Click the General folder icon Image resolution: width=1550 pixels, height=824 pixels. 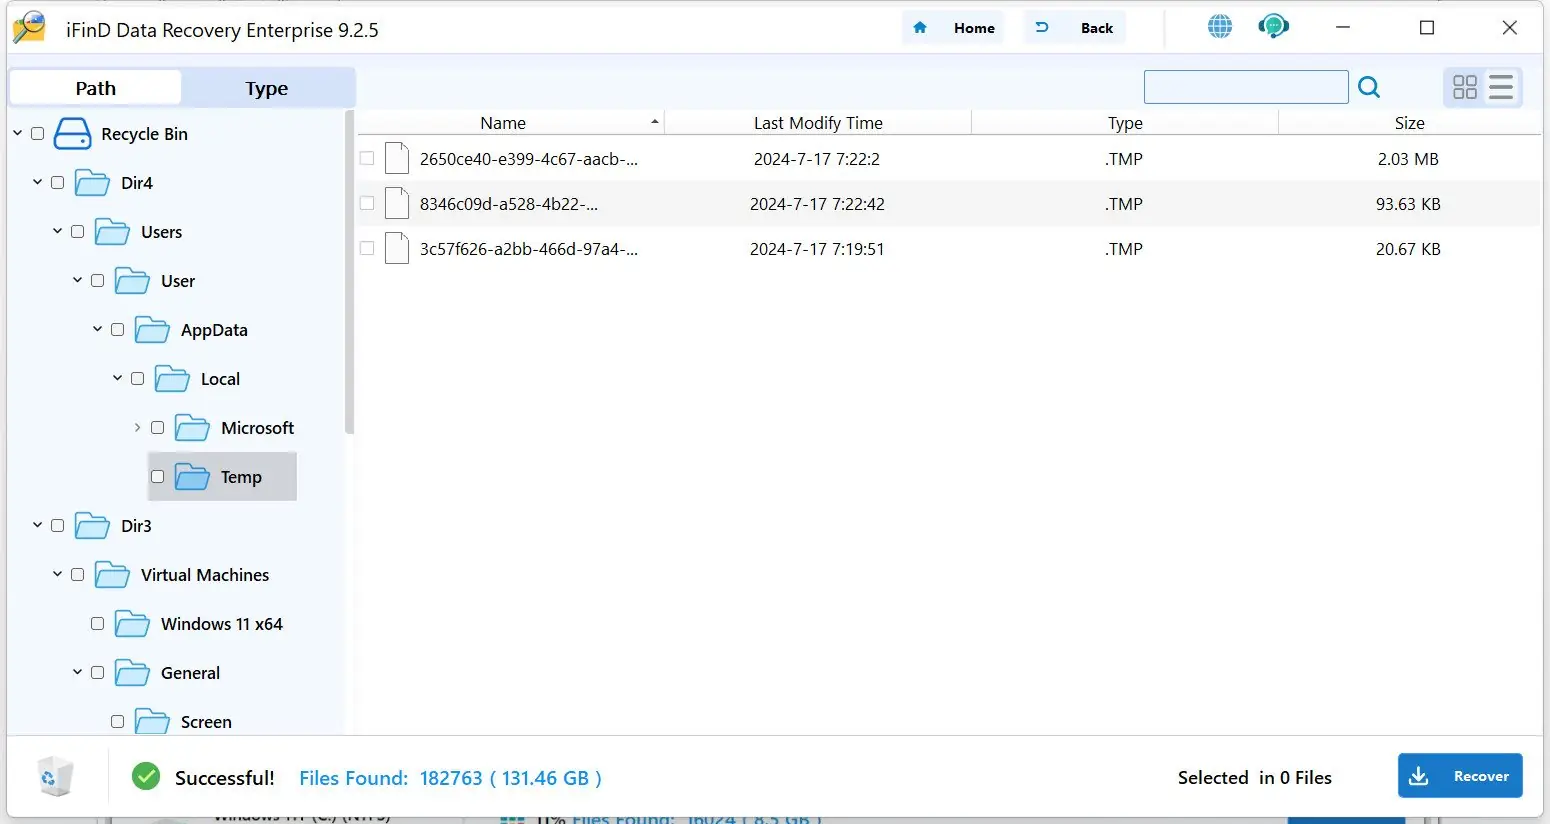point(132,673)
